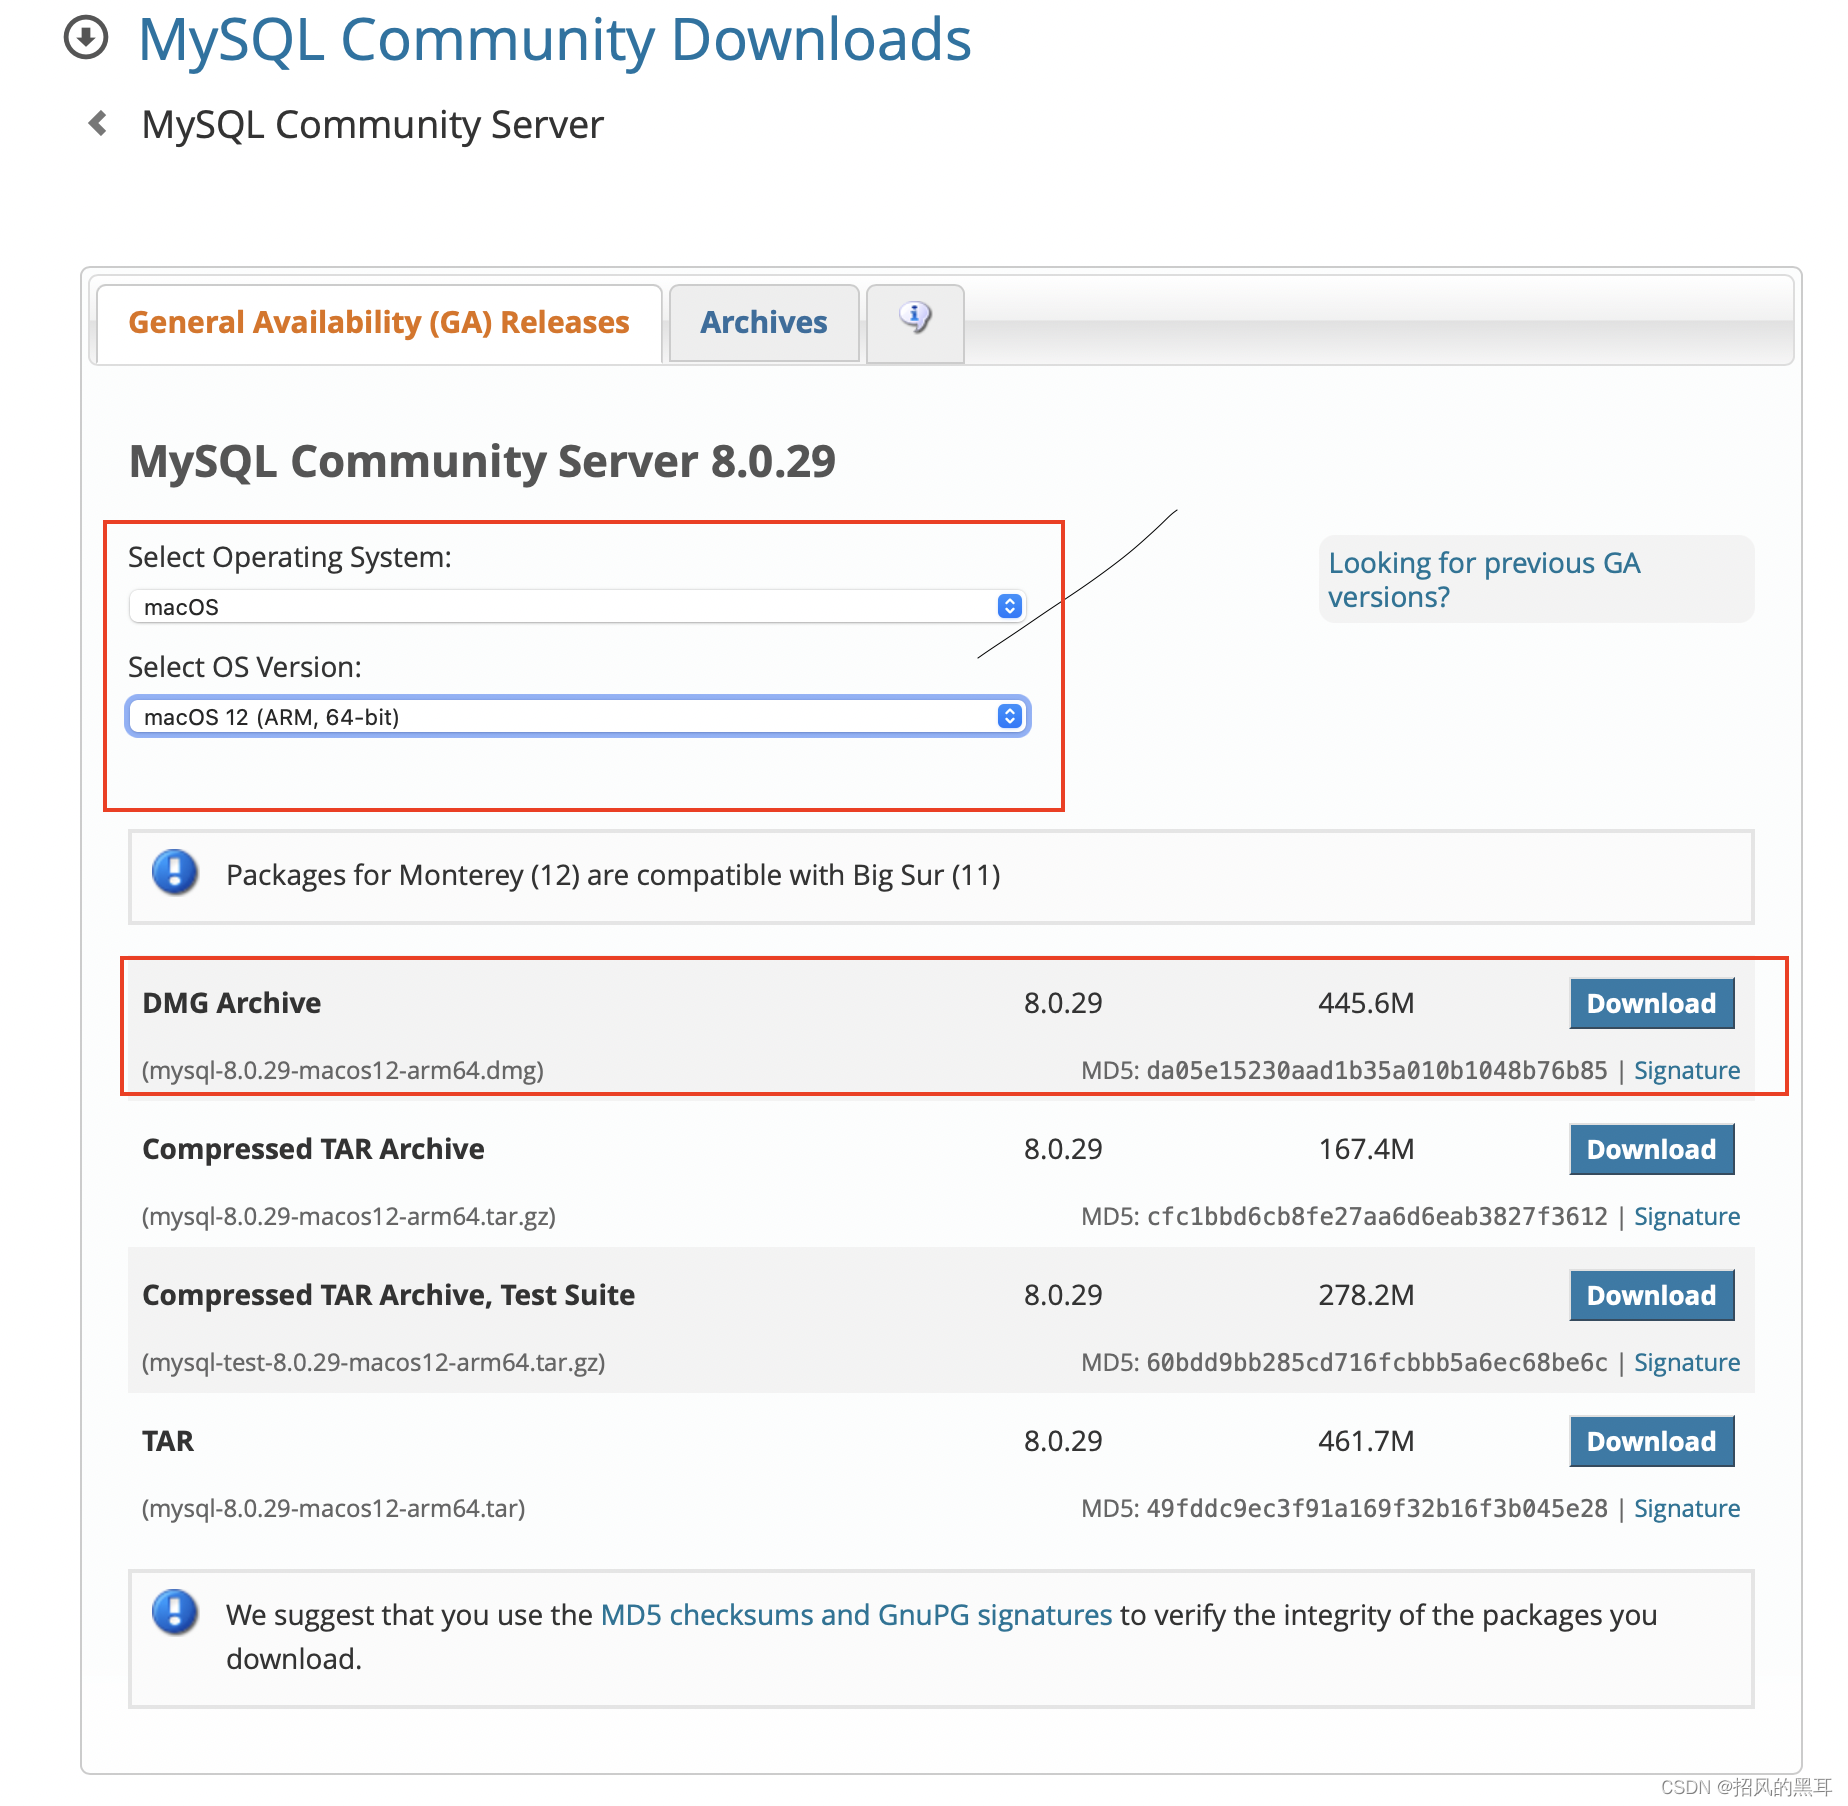Download the DMG Archive package
The image size is (1848, 1806).
[1652, 1003]
